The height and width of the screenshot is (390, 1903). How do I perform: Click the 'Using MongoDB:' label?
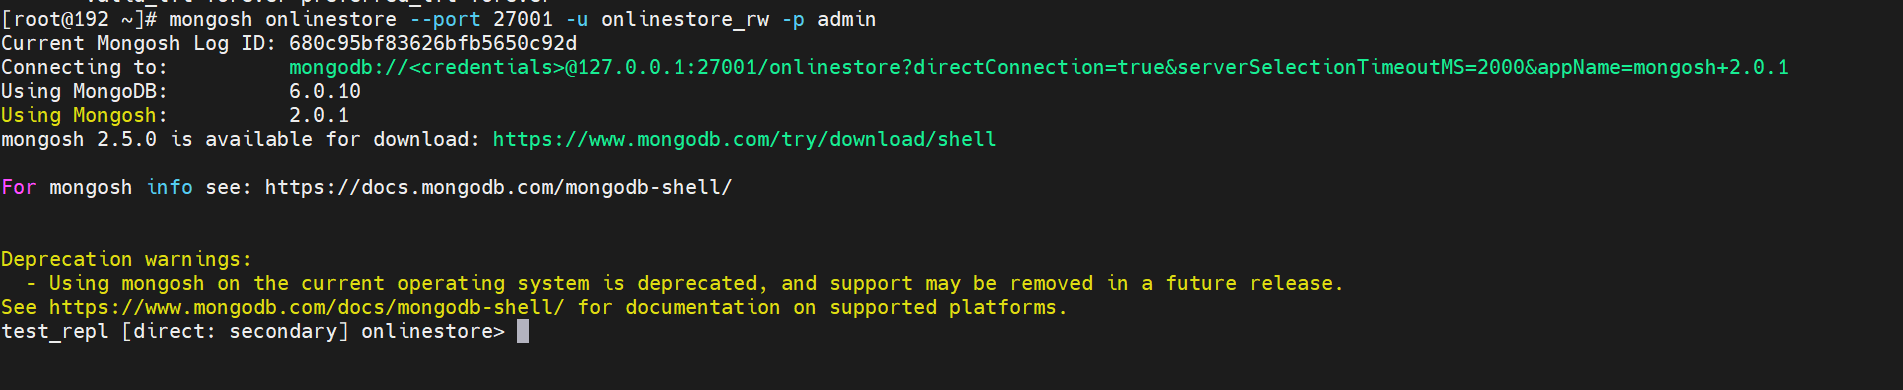click(84, 91)
